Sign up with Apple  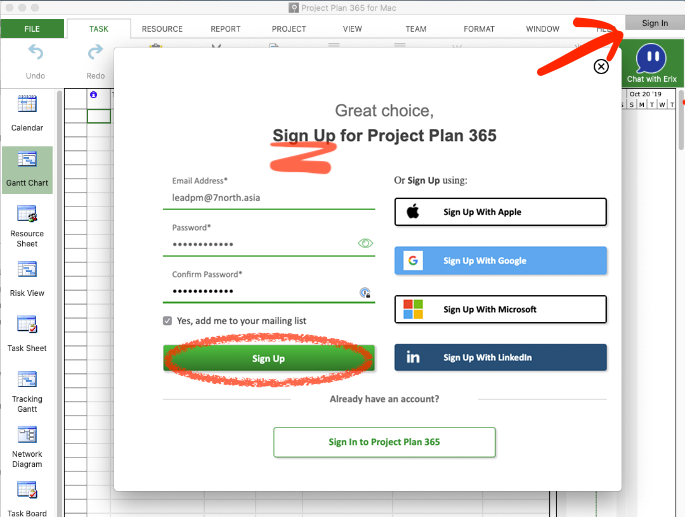[501, 212]
